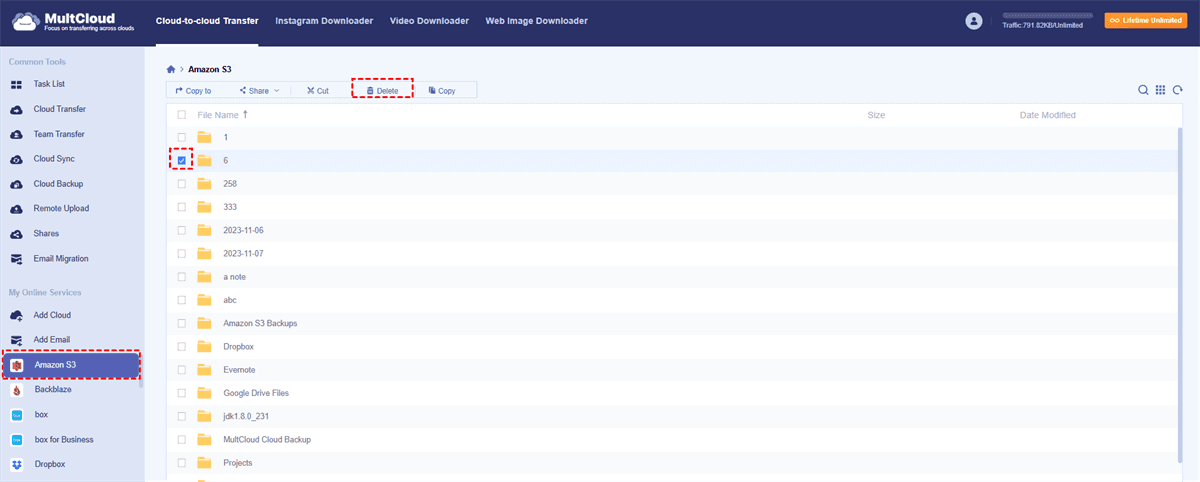Click Amazon S3 in the breadcrumb
The width and height of the screenshot is (1200, 482).
tap(210, 70)
